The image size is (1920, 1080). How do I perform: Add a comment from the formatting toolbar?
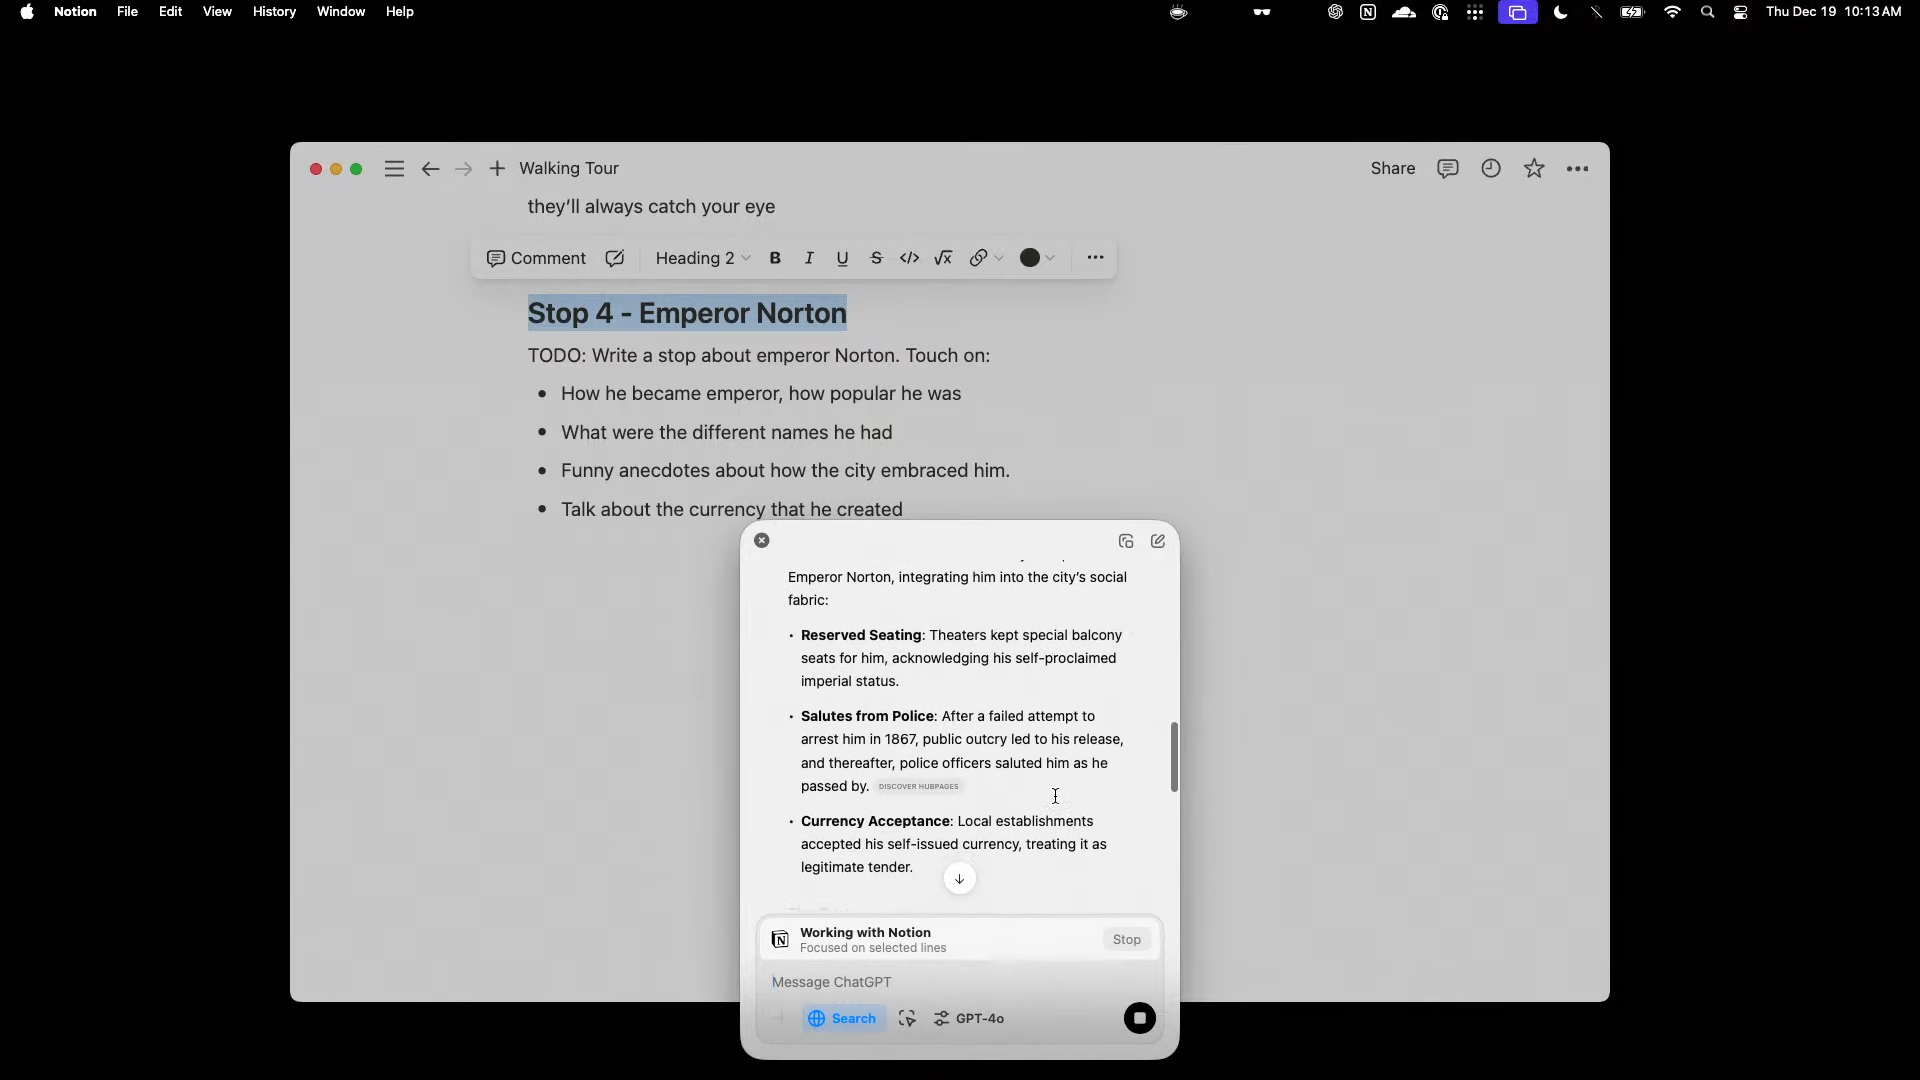point(536,258)
